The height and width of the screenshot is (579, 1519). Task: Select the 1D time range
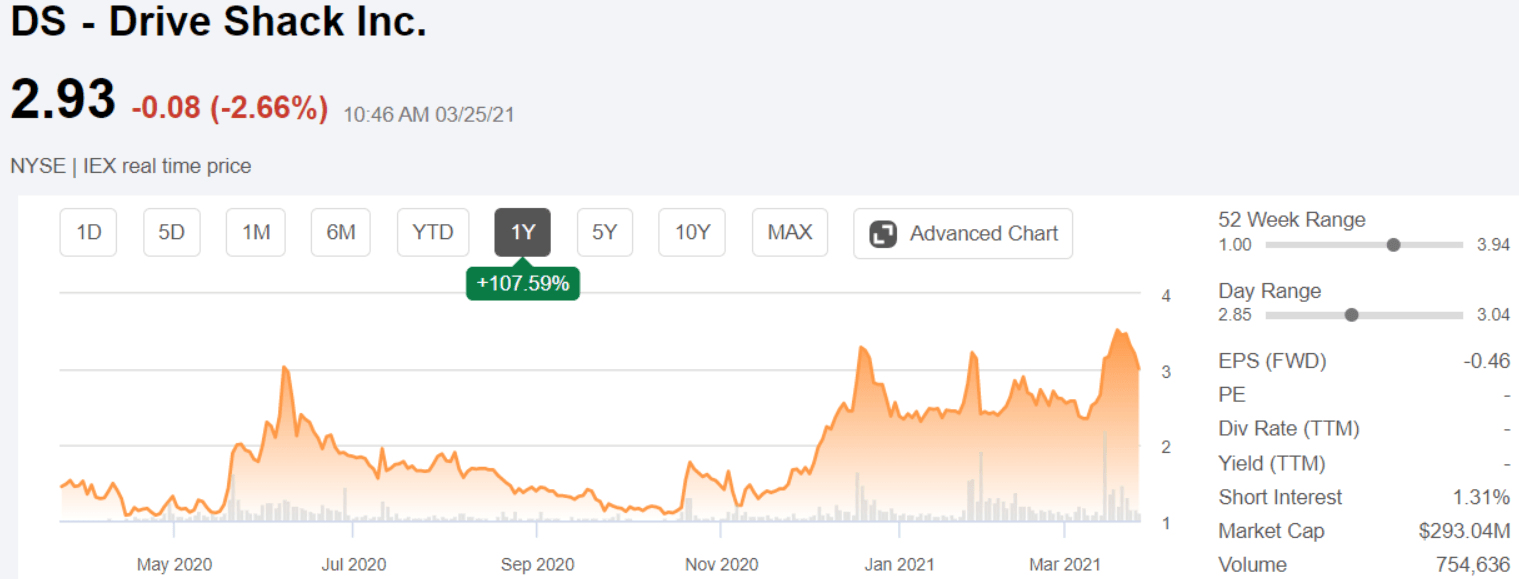(x=89, y=233)
